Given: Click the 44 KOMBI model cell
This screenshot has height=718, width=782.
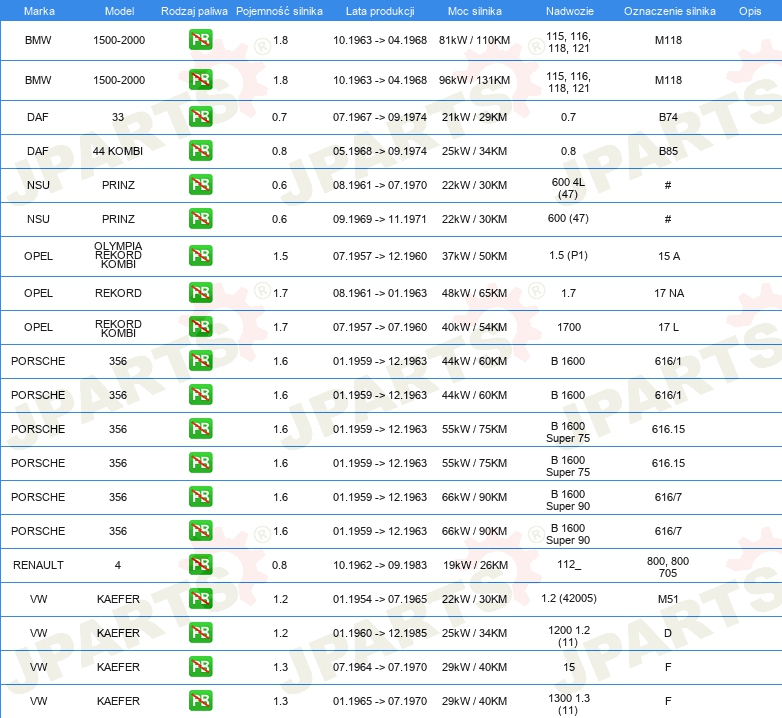Looking at the screenshot, I should click(118, 151).
